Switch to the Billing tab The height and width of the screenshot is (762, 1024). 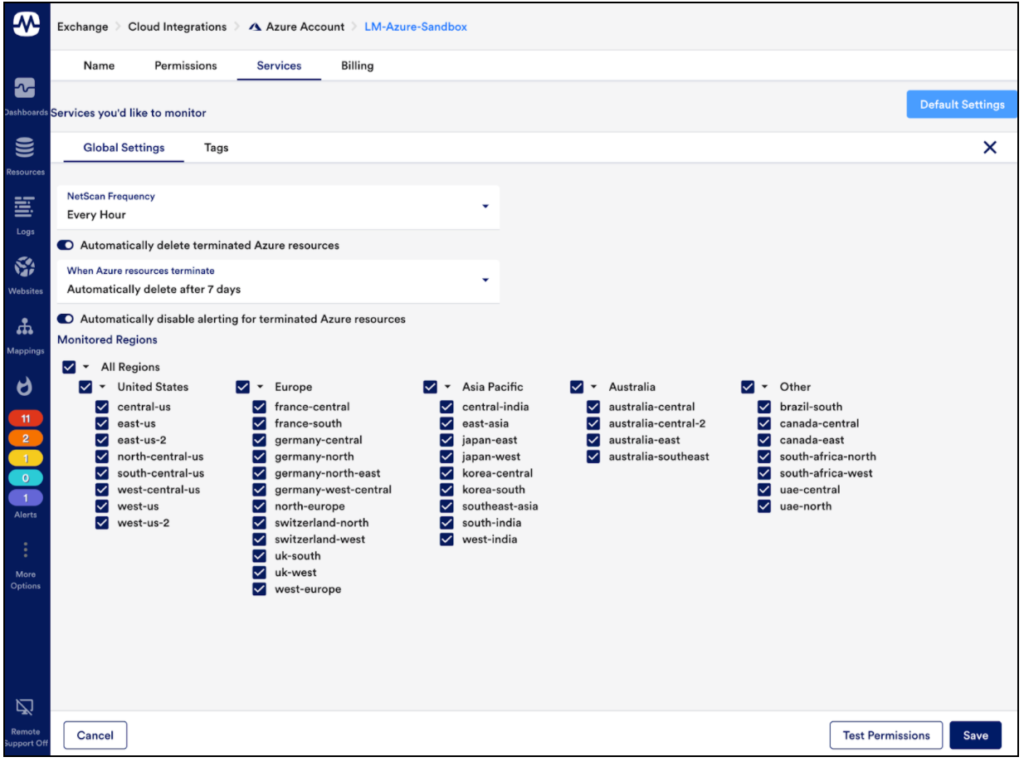point(357,66)
